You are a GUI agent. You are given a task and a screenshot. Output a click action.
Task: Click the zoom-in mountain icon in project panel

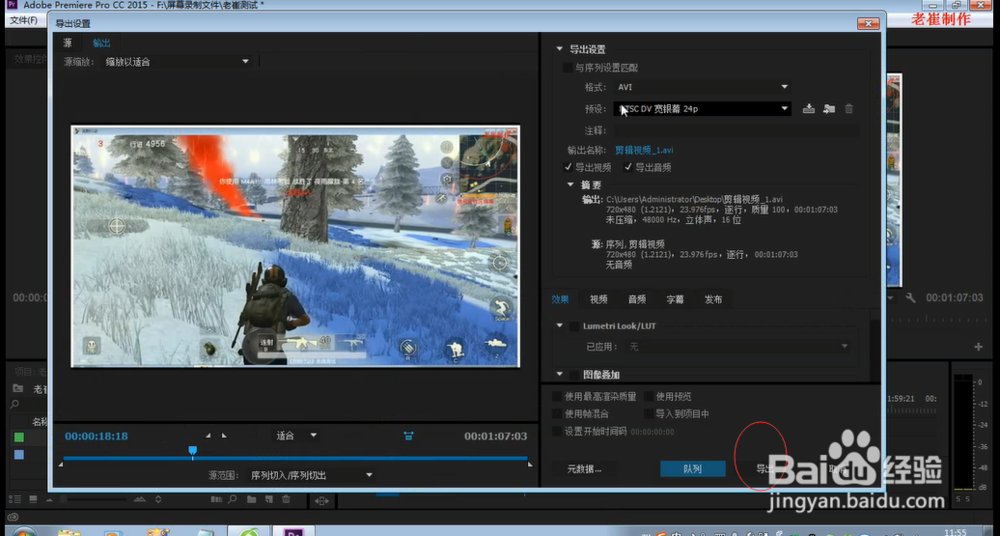[x=140, y=499]
